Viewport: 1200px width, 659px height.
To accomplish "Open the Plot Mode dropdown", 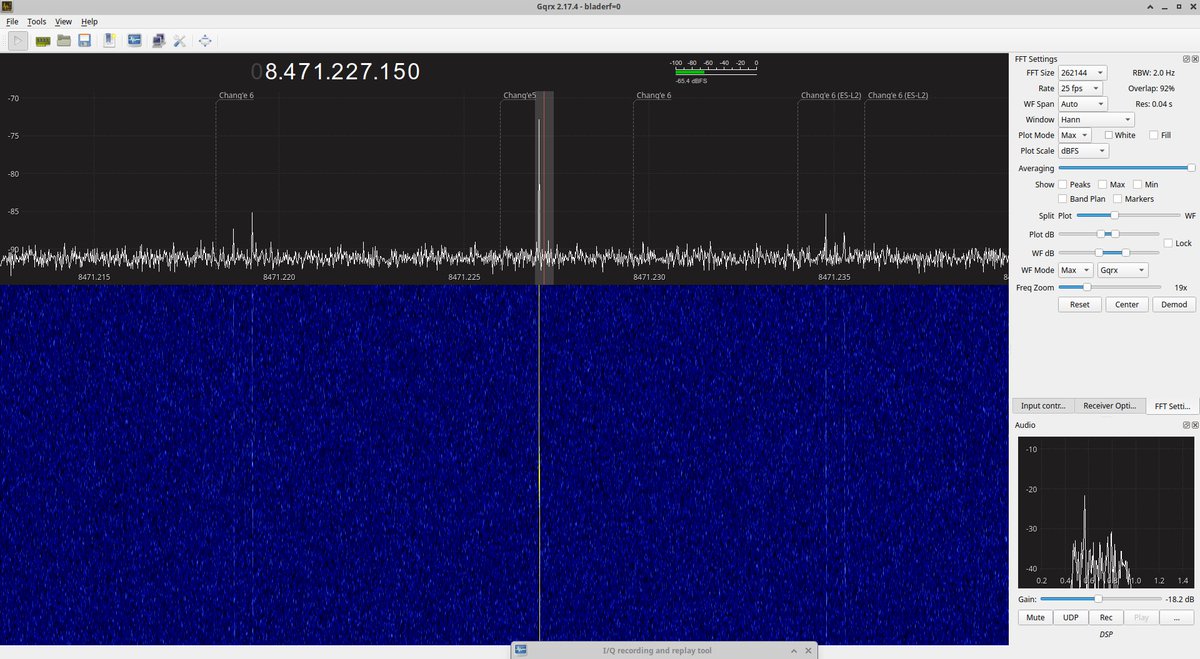I will 1075,135.
